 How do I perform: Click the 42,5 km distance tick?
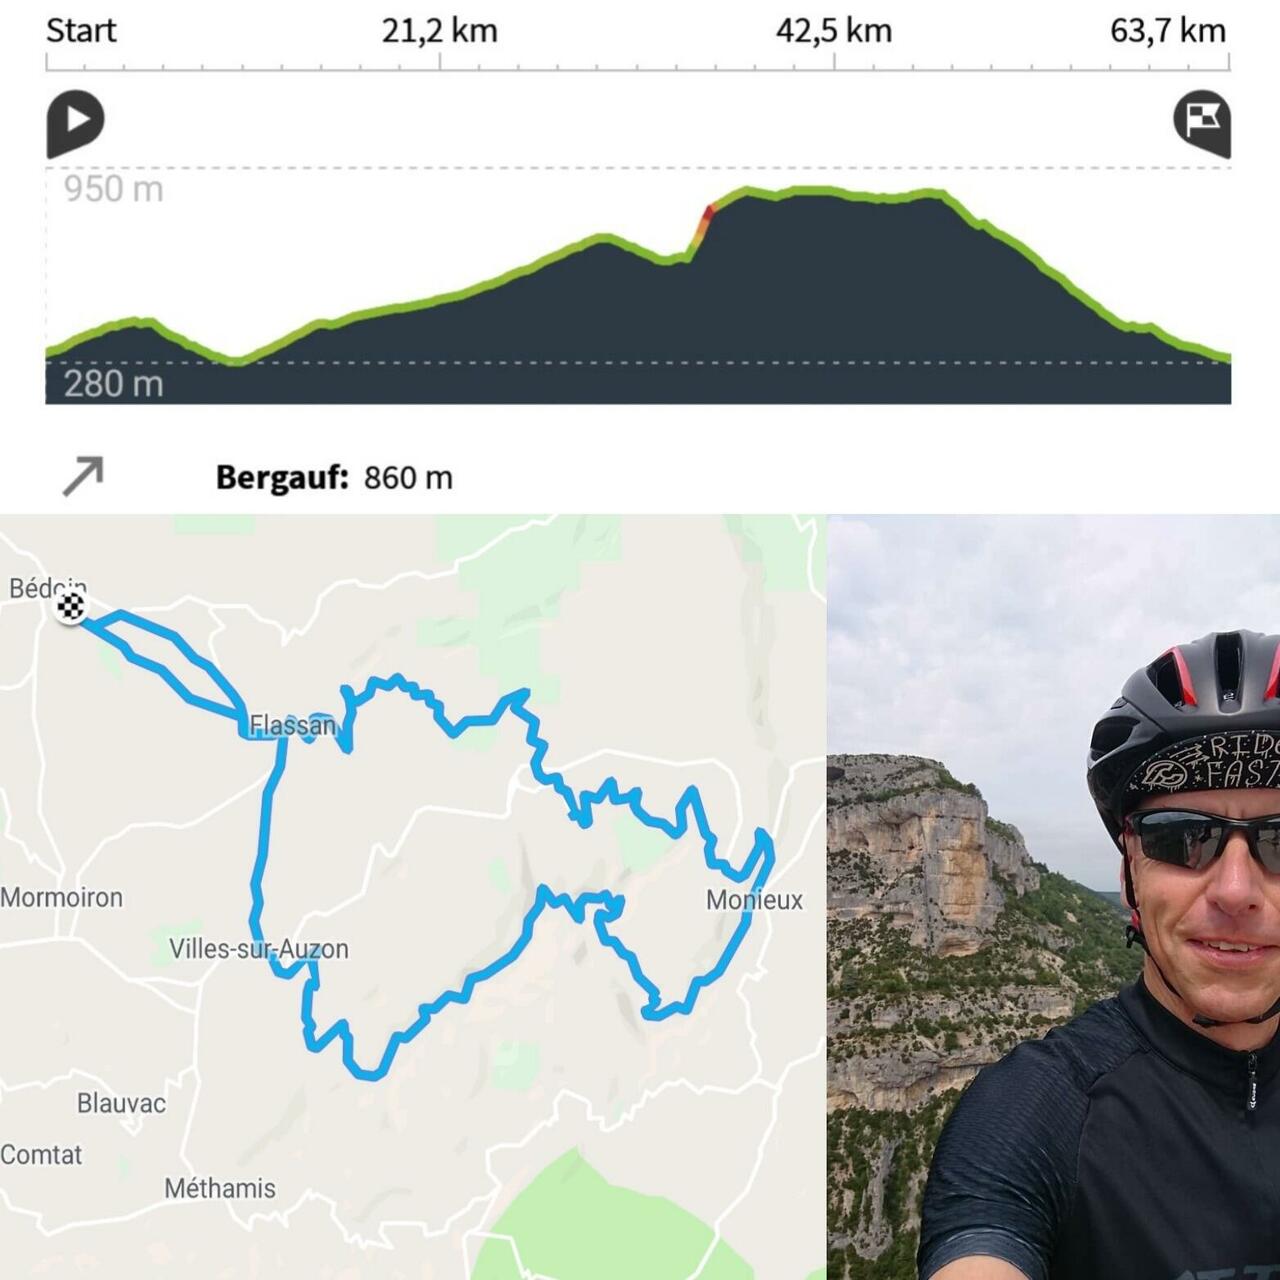click(834, 31)
